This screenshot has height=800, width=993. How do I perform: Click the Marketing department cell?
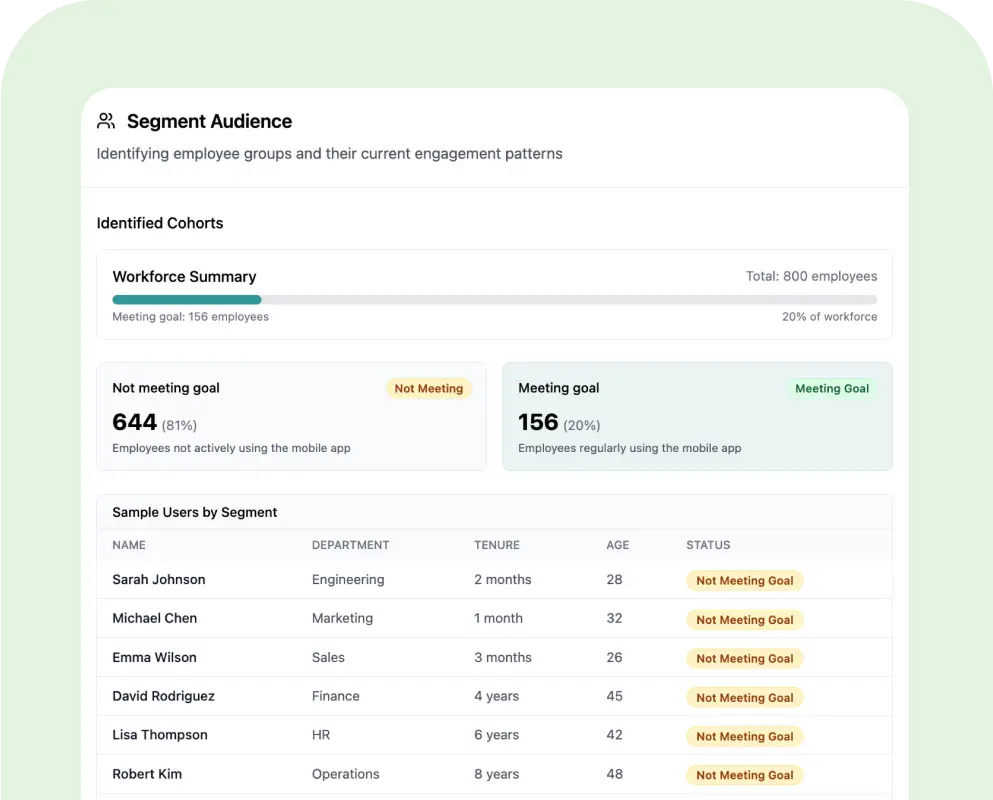(342, 618)
